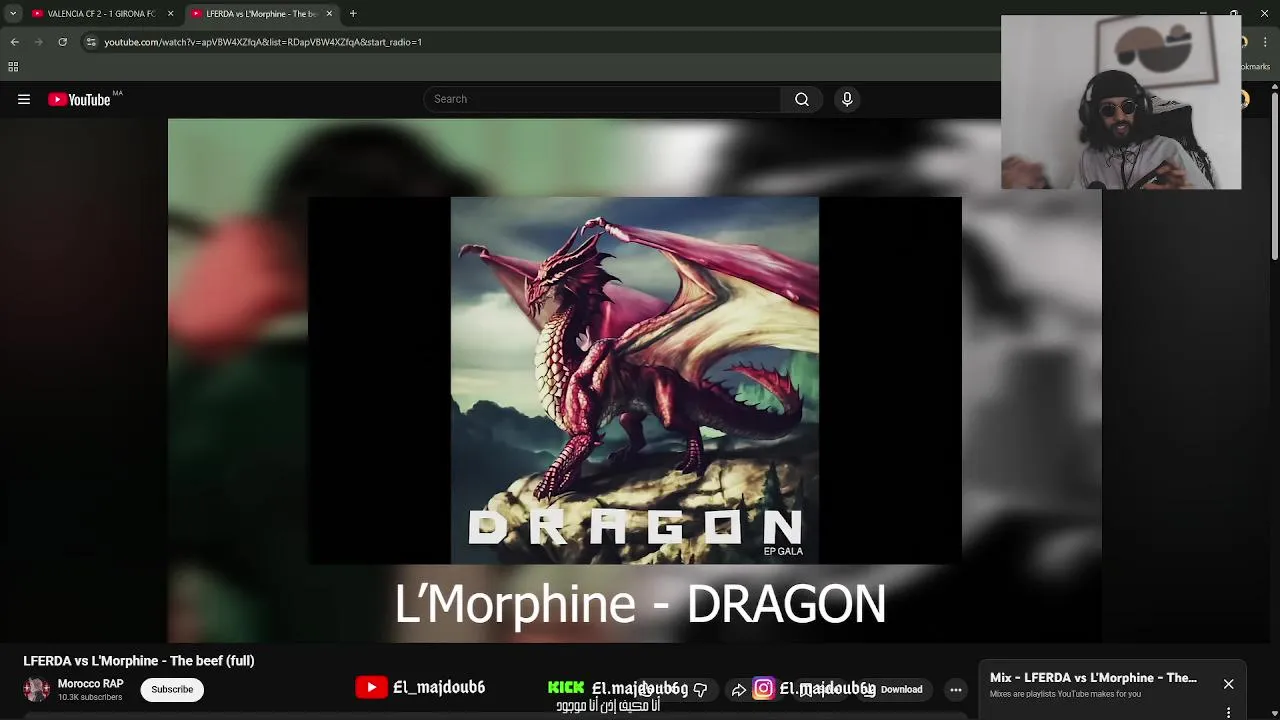This screenshot has width=1280, height=720.
Task: Open a new browser tab
Action: coord(353,14)
